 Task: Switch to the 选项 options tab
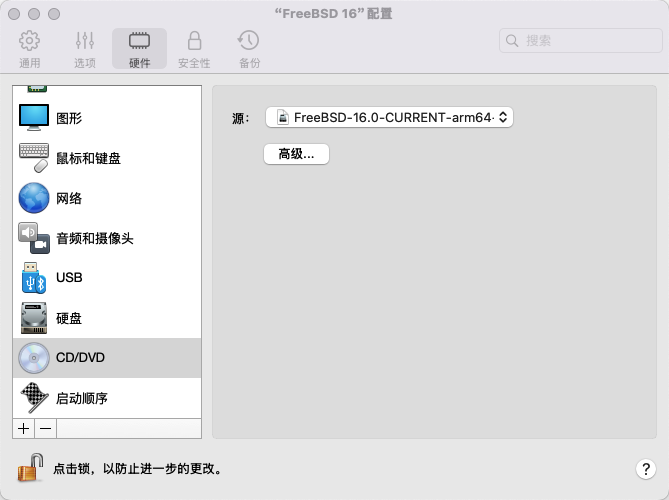pos(84,49)
